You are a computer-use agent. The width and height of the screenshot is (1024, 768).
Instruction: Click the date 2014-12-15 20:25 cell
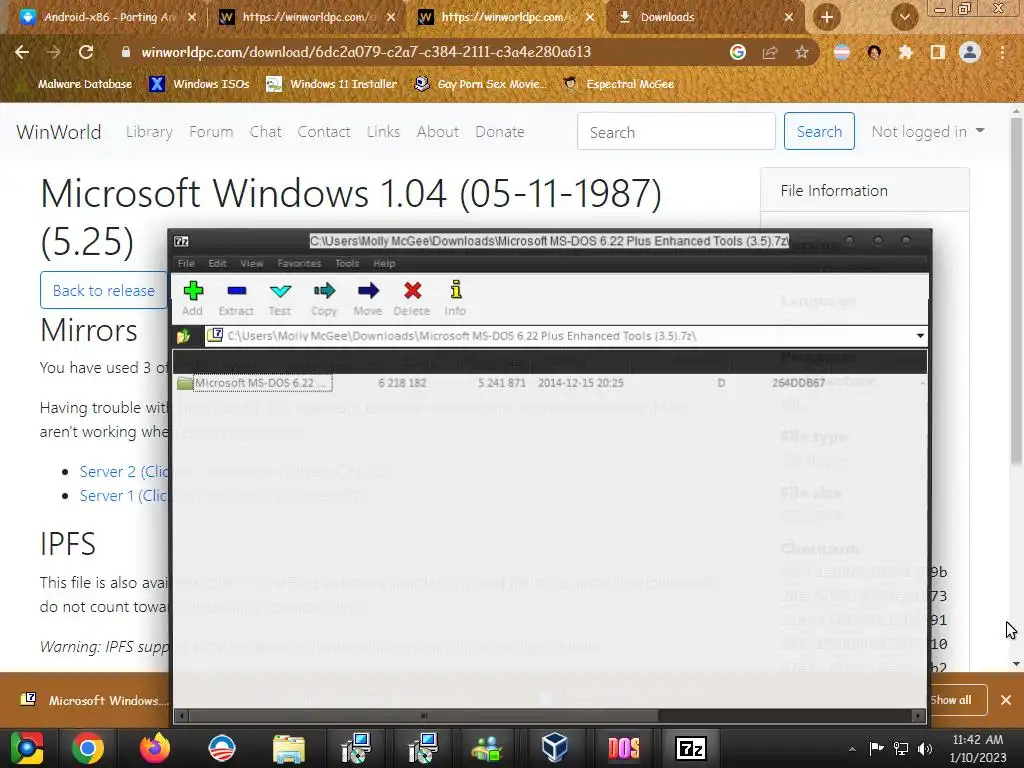point(581,383)
